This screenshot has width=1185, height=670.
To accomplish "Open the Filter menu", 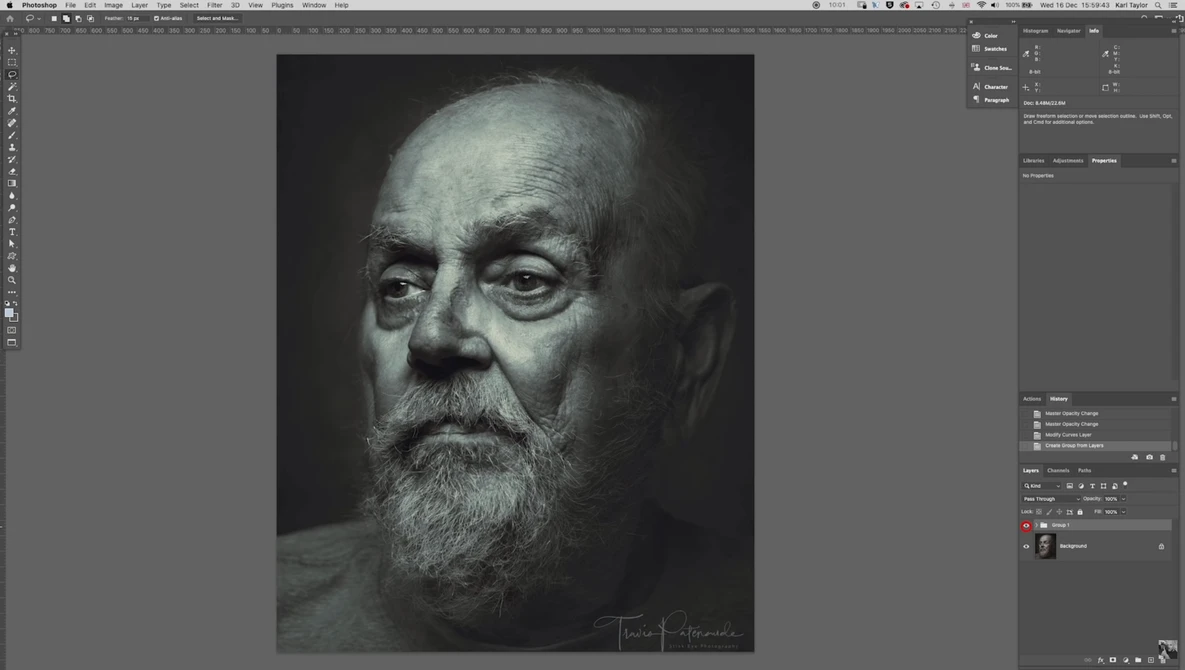I will pyautogui.click(x=215, y=5).
